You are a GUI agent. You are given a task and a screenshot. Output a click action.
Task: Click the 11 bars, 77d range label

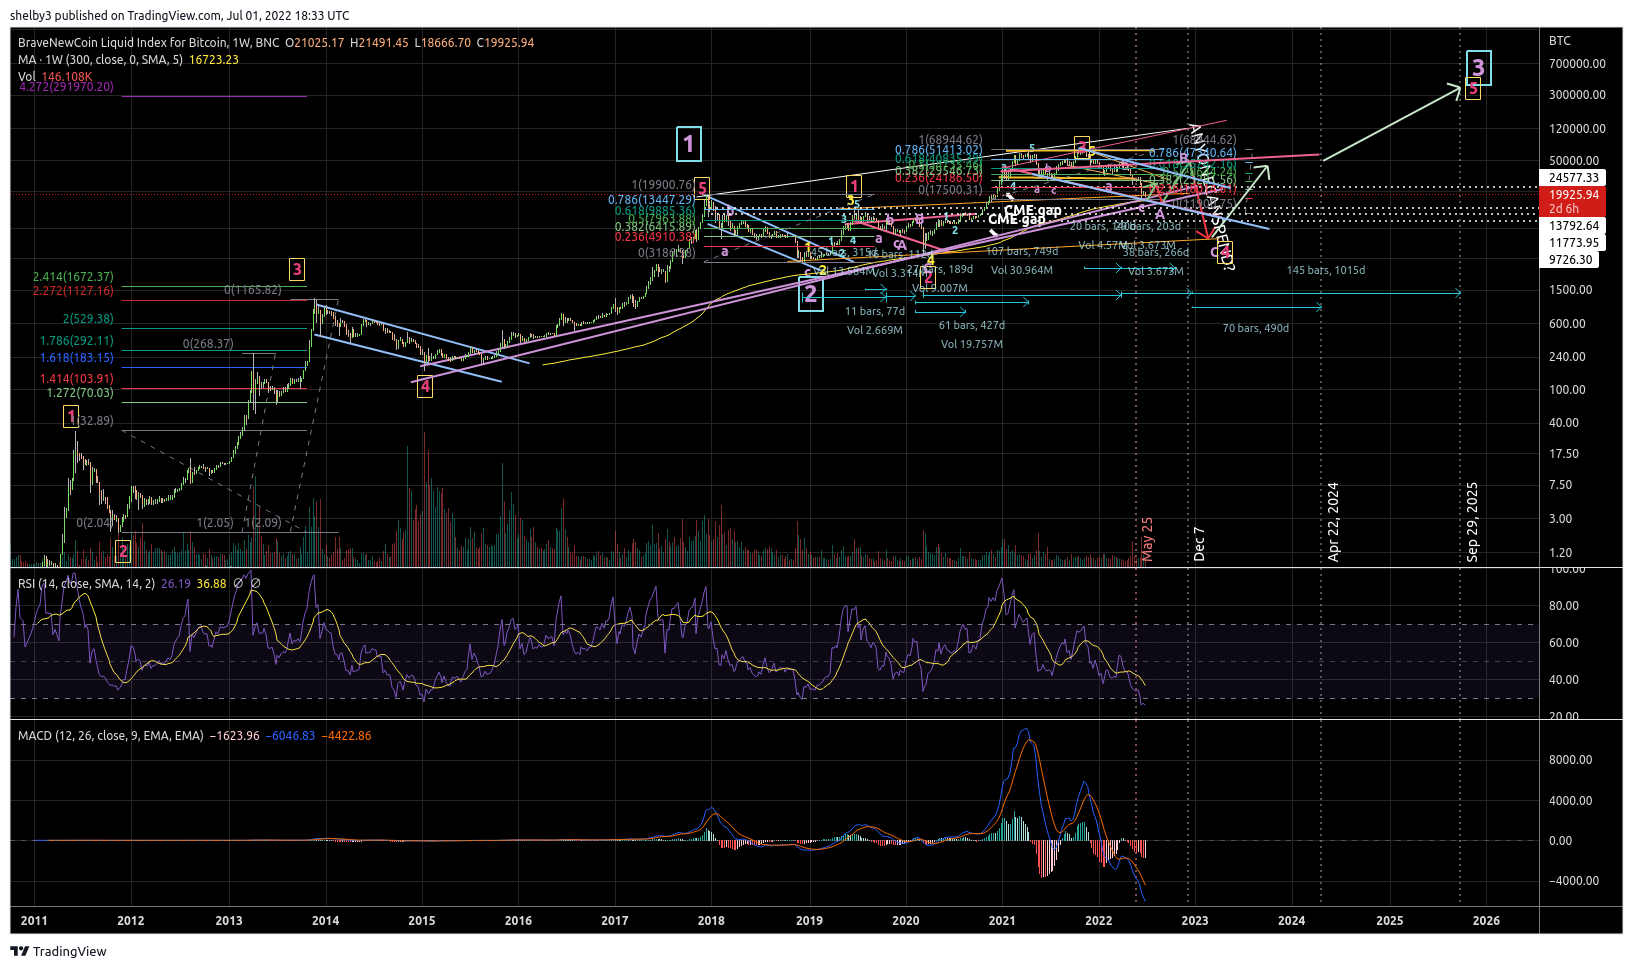pos(875,311)
